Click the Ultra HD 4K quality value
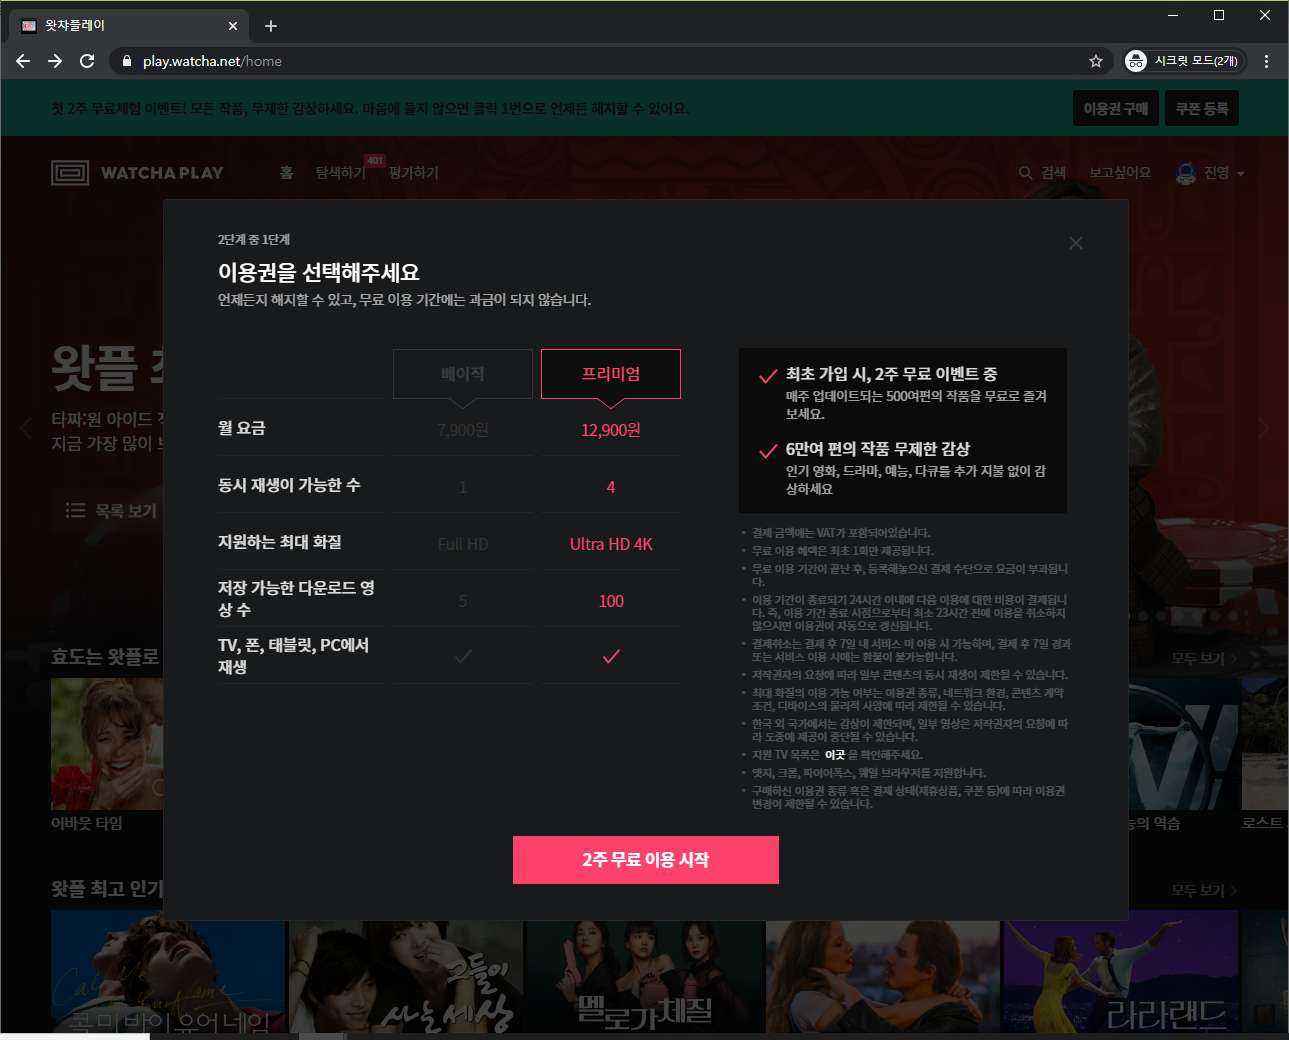This screenshot has width=1289, height=1040. [x=611, y=544]
